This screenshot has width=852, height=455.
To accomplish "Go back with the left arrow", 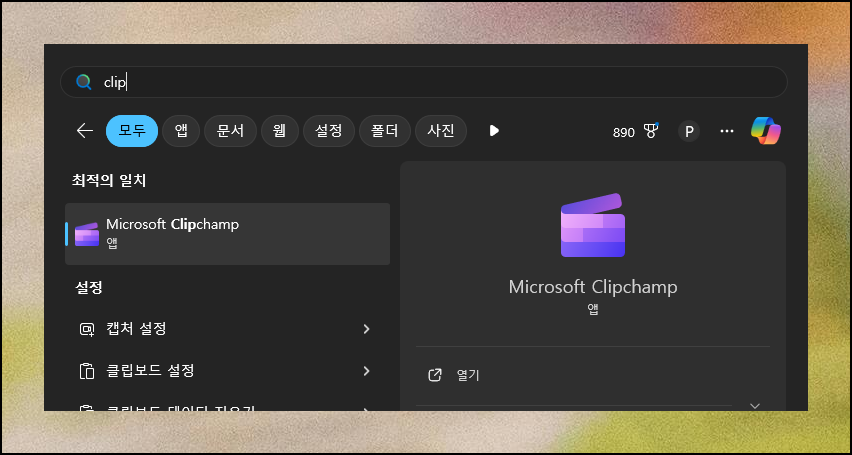I will 85,131.
